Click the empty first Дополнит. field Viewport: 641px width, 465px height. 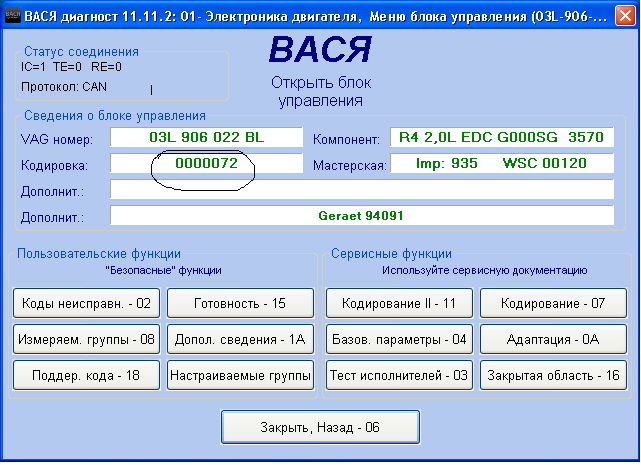[361, 190]
